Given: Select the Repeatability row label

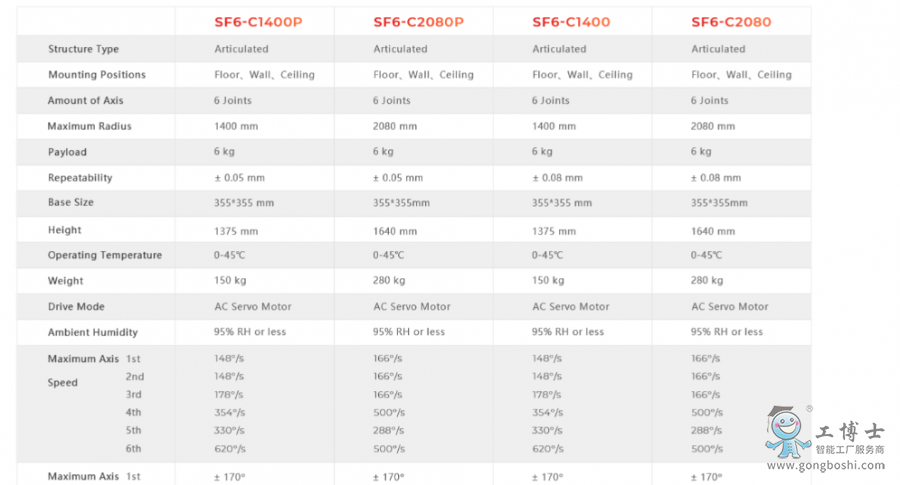Looking at the screenshot, I should coord(80,178).
